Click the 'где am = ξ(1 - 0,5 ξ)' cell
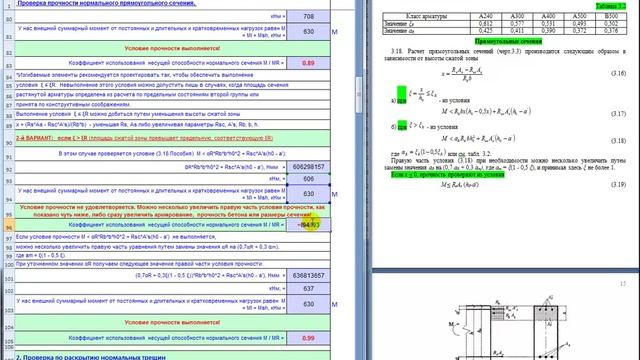Screen dimensions: 640x360 click(40, 256)
